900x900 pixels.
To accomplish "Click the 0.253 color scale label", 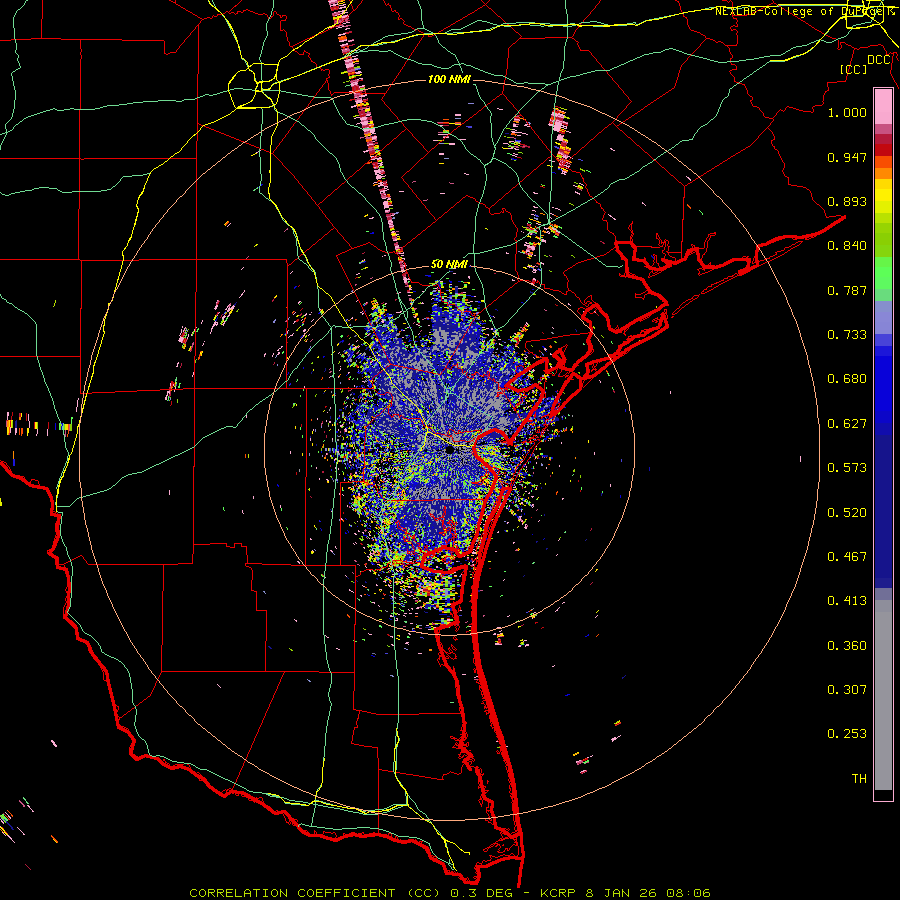I will pyautogui.click(x=847, y=734).
